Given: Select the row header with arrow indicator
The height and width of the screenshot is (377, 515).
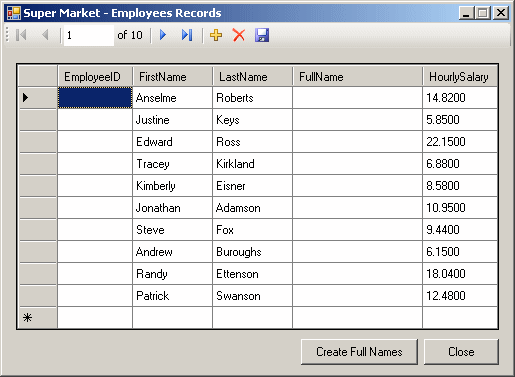Looking at the screenshot, I should (x=38, y=98).
